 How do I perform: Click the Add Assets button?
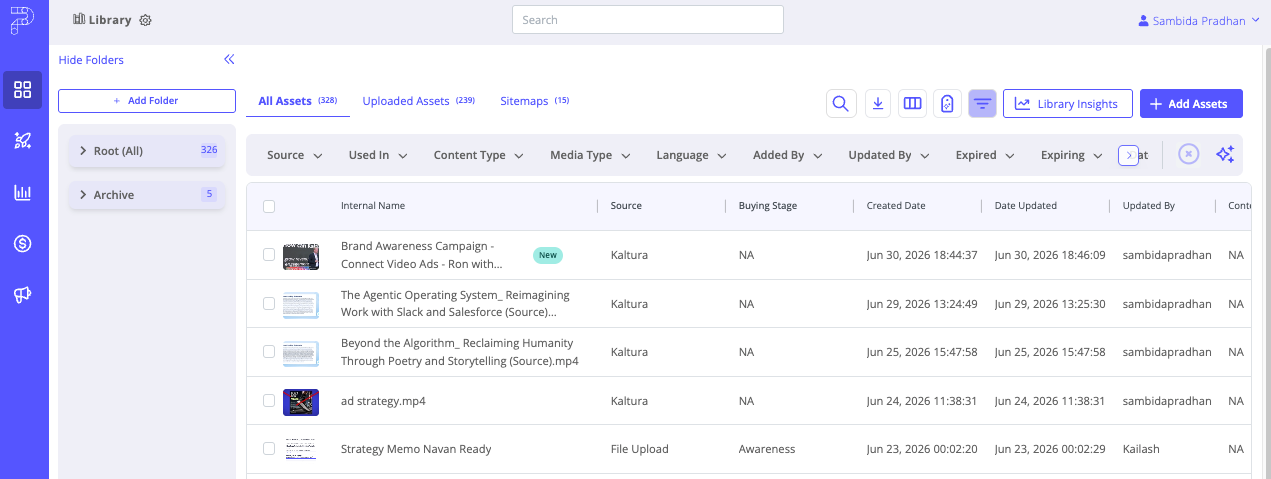pos(1191,103)
